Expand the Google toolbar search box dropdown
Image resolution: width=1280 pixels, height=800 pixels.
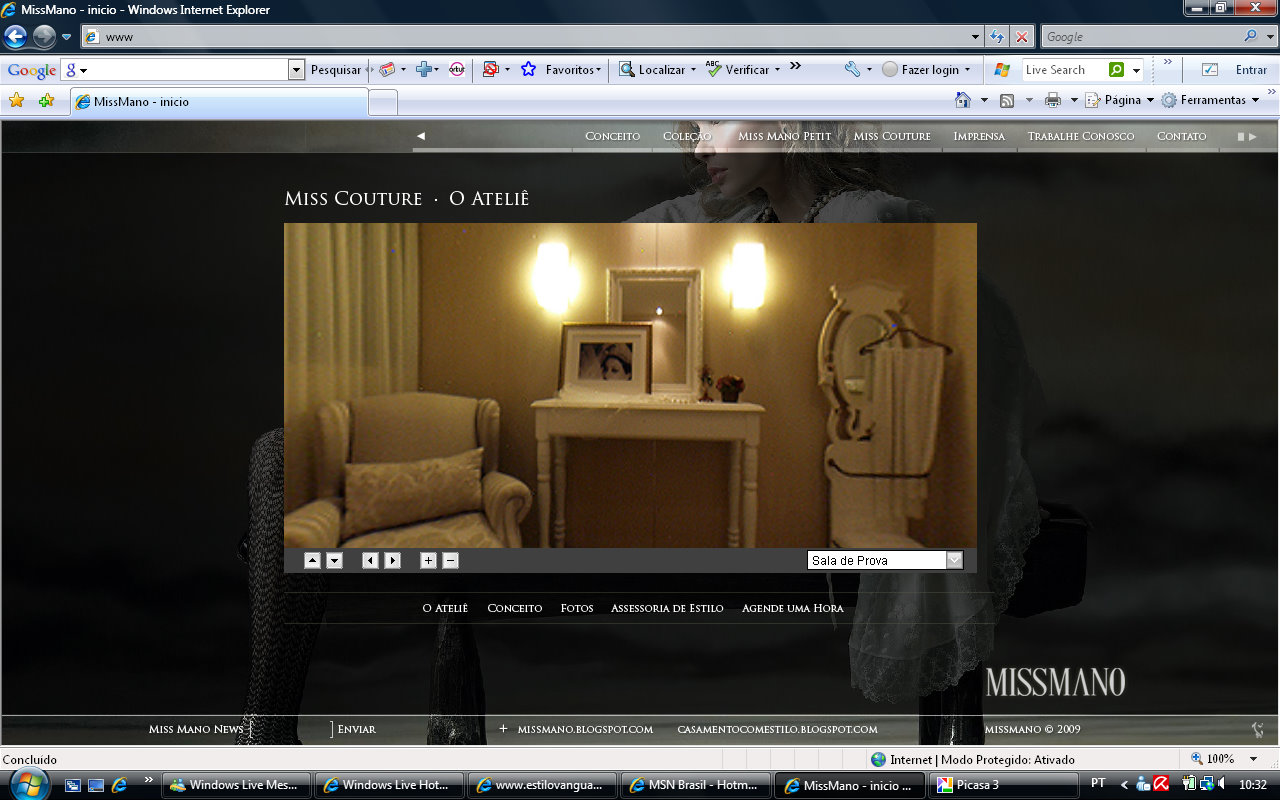[x=296, y=70]
